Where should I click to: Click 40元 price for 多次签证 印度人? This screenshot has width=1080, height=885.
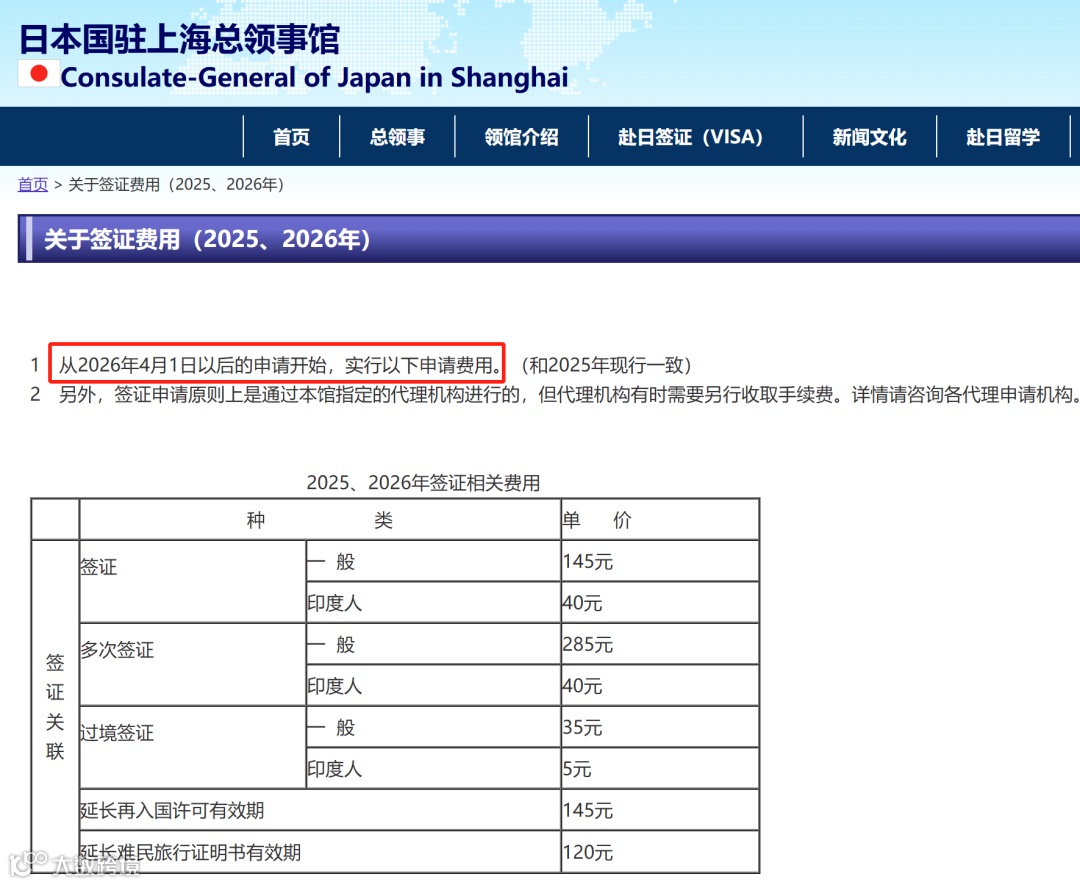(660, 685)
